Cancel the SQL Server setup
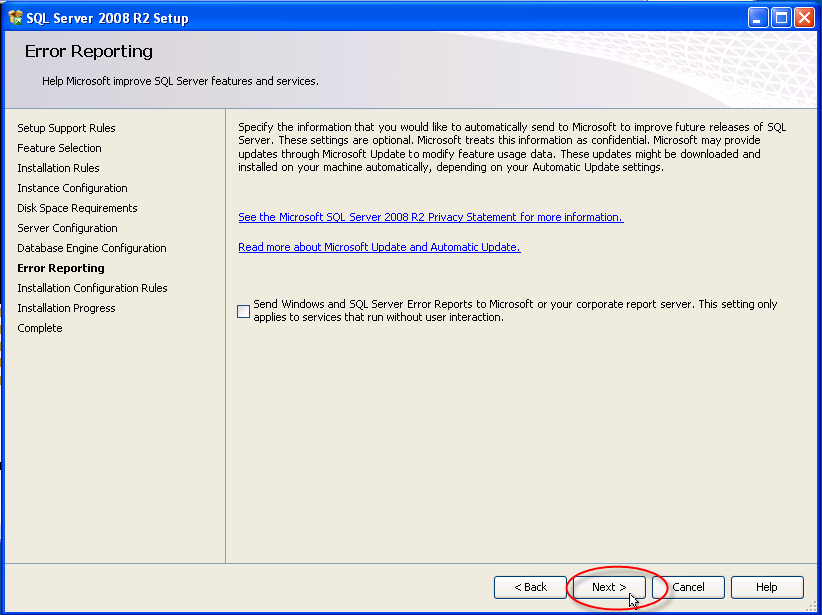Screen dimensions: 822x615 point(688,587)
